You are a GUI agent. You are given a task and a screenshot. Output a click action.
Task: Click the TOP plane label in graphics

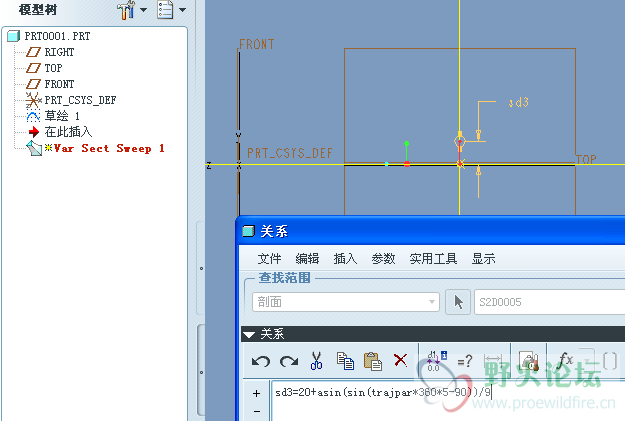[586, 159]
